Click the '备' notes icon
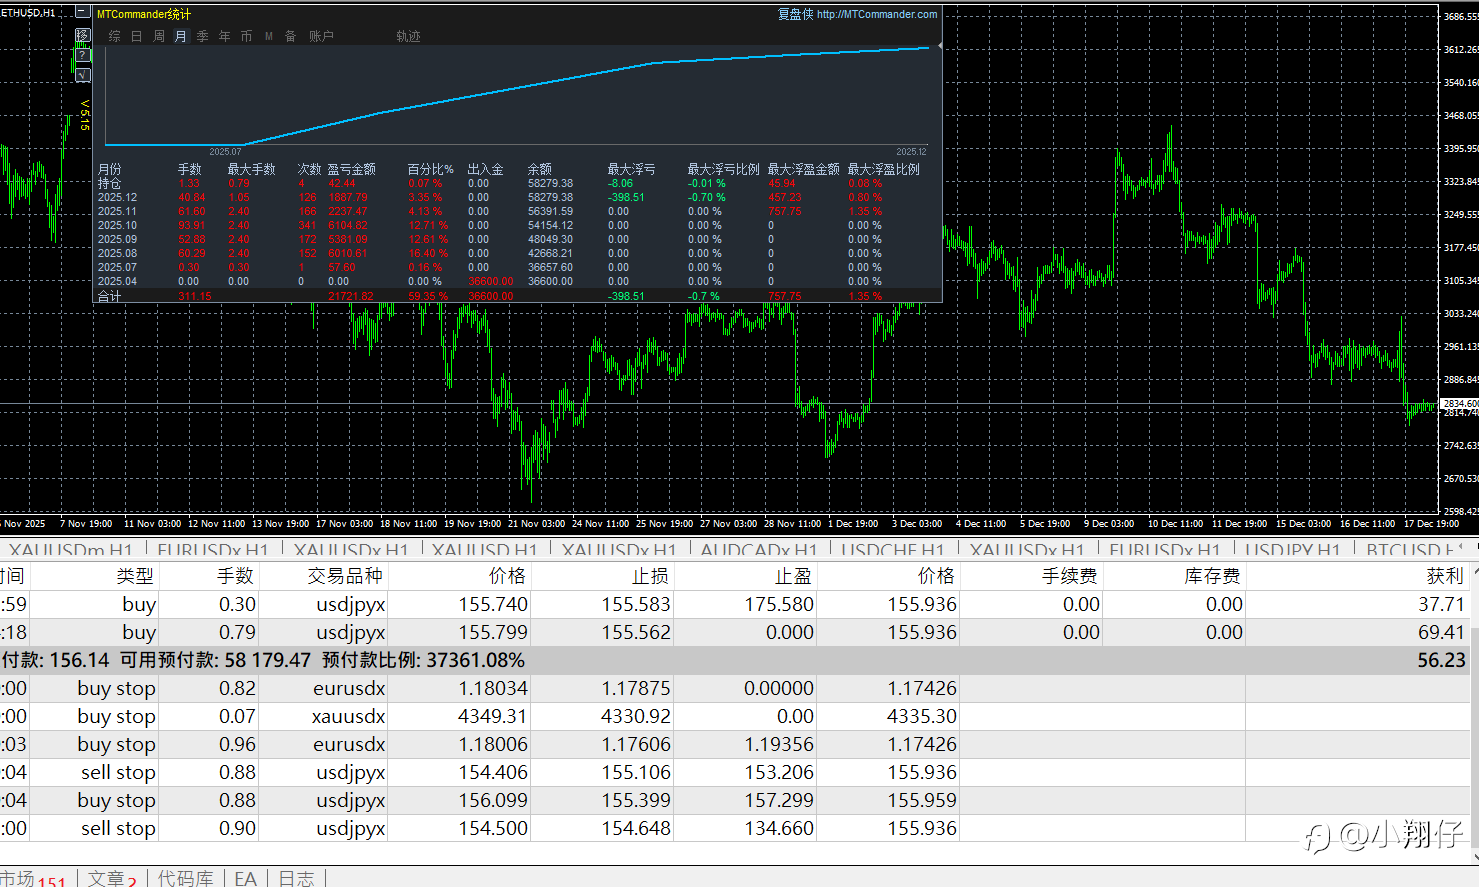This screenshot has width=1479, height=887. 290,36
